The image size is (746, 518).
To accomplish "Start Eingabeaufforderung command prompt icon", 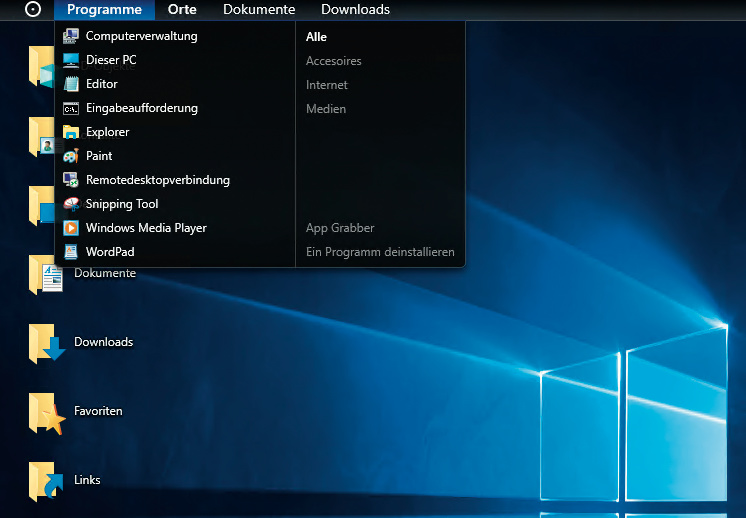I will [70, 108].
